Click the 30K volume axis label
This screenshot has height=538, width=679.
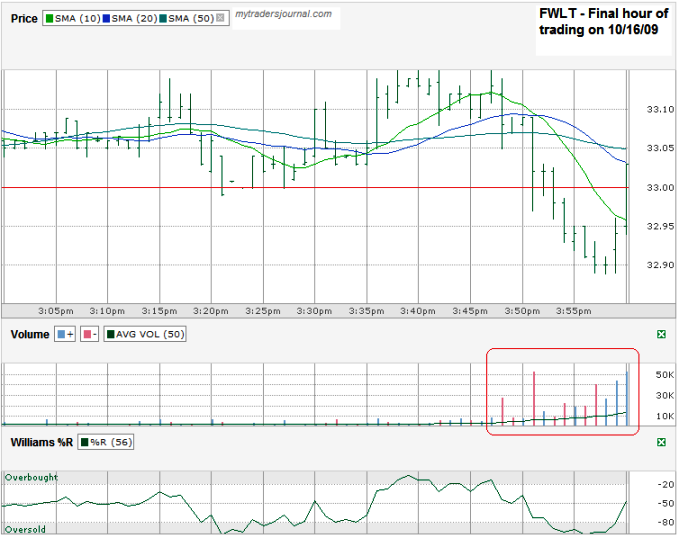(665, 395)
